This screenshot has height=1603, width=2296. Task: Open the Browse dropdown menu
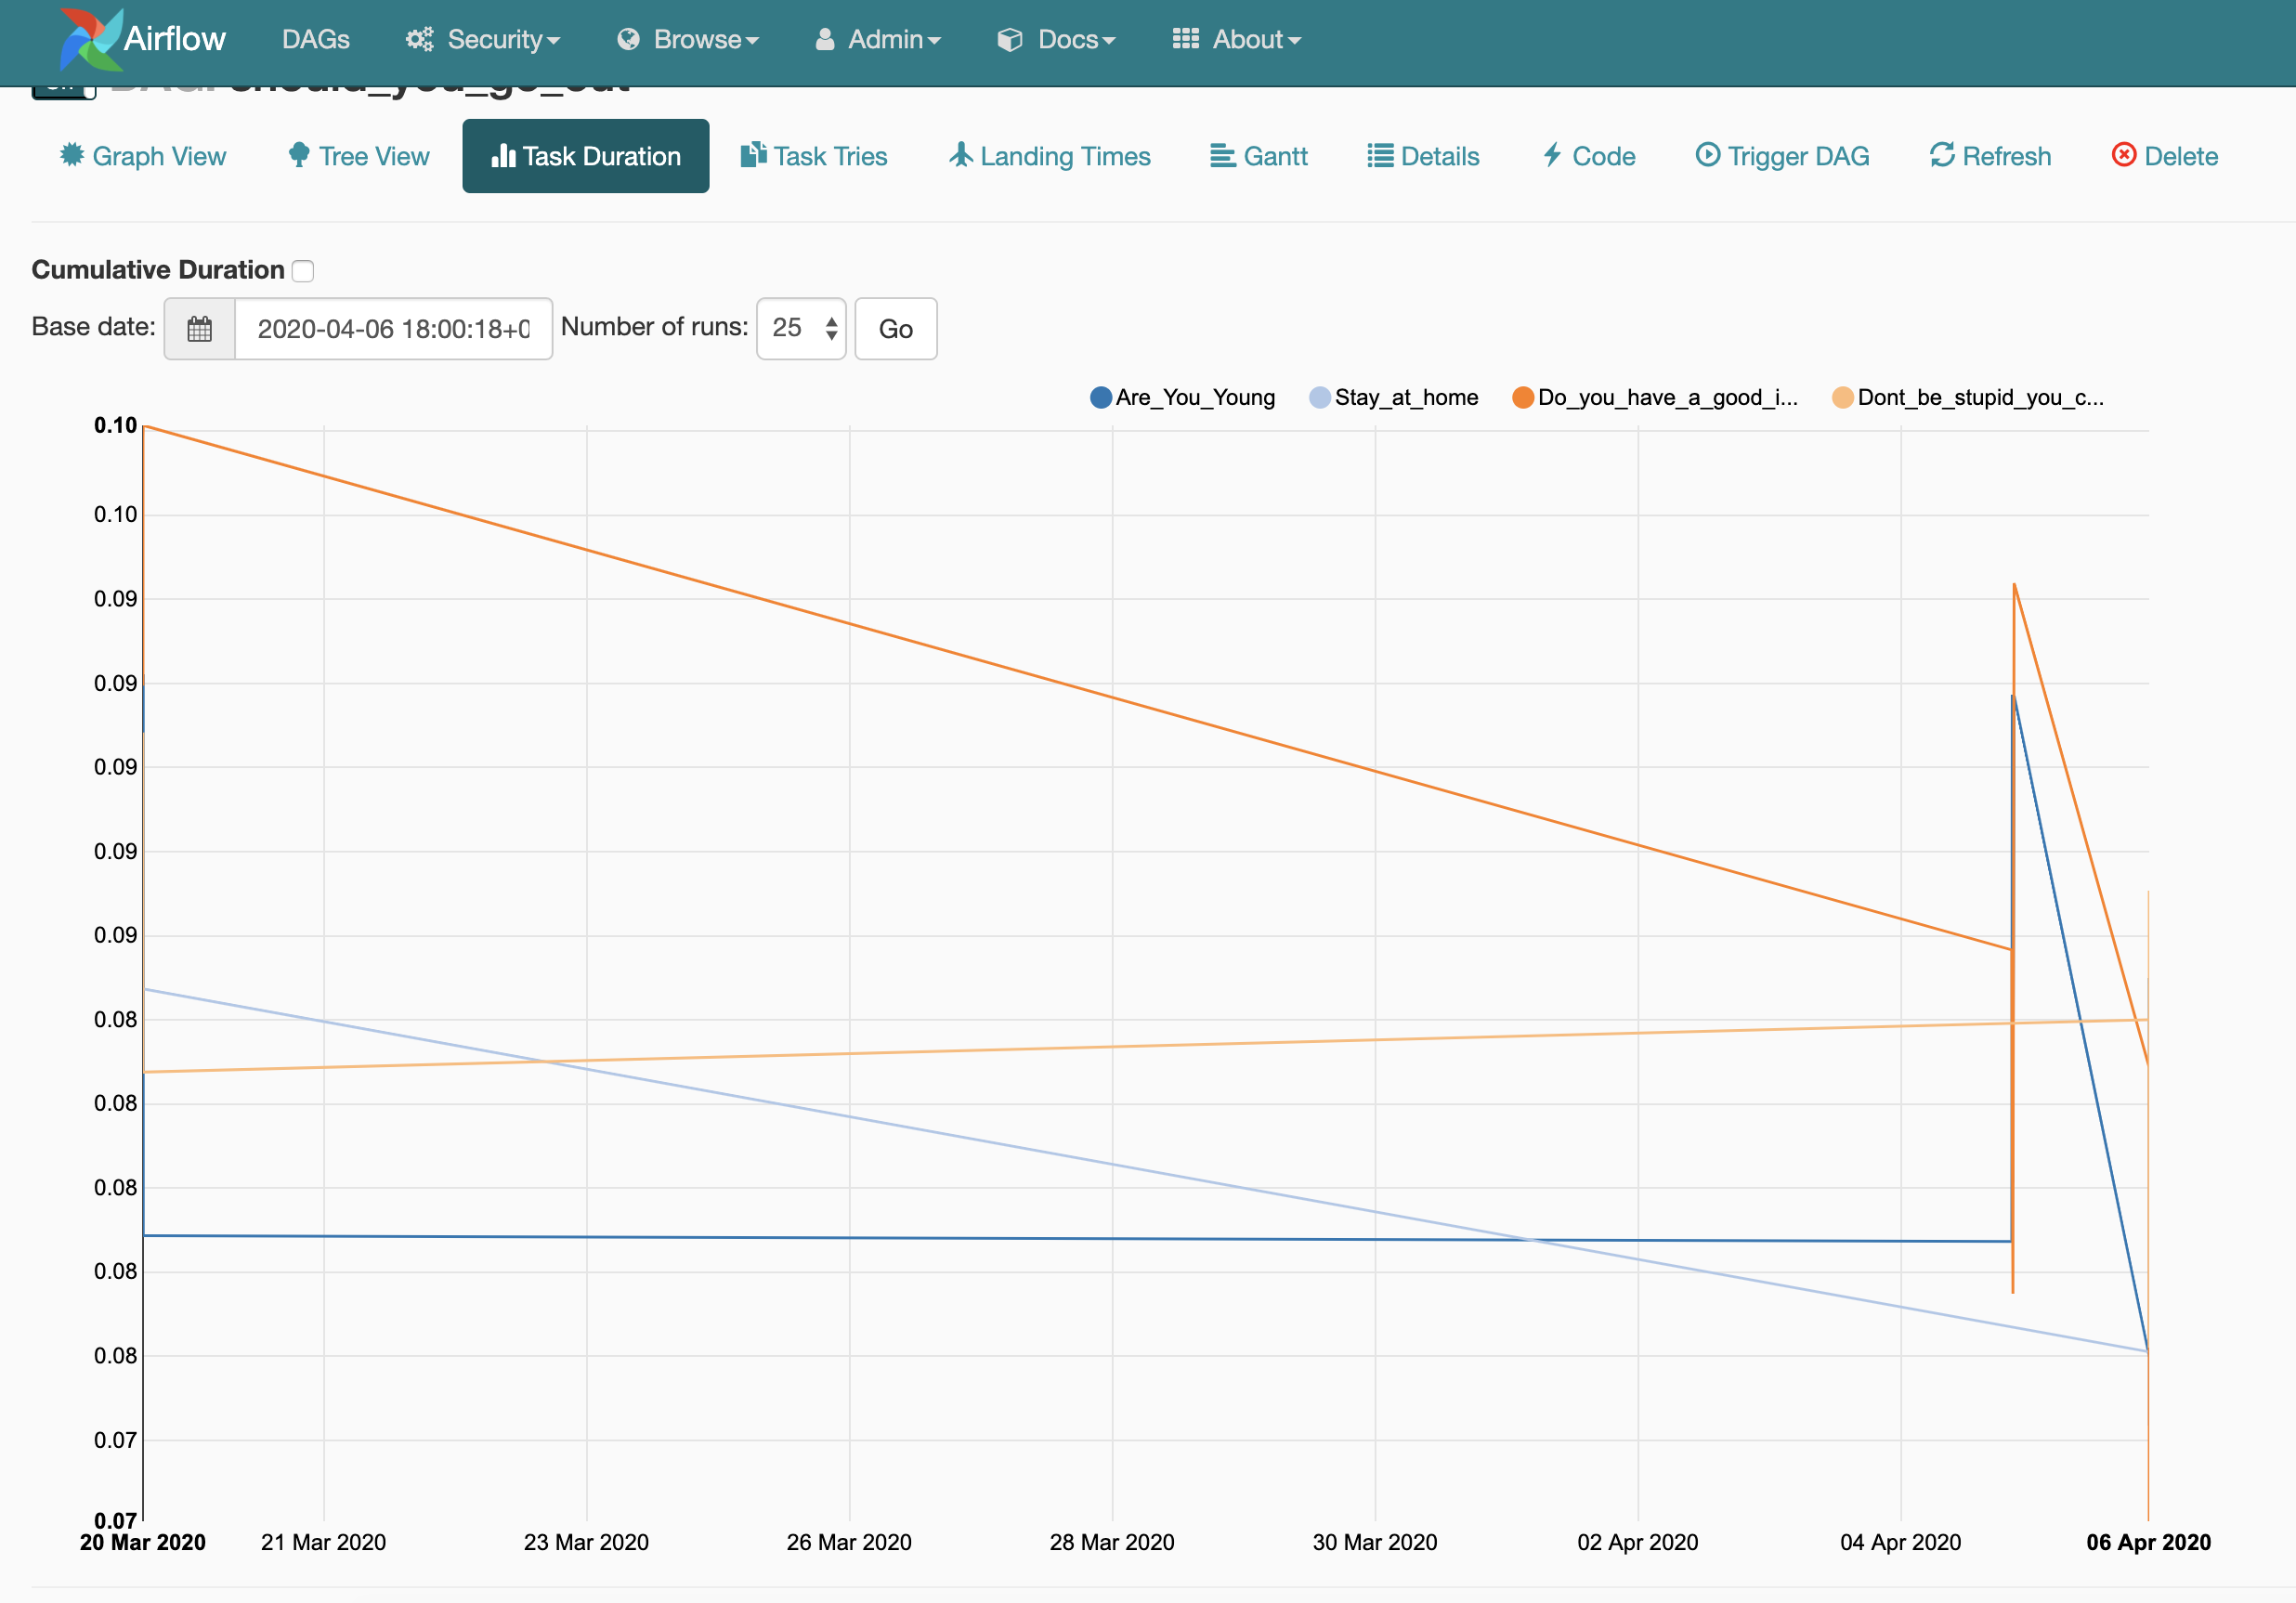(x=687, y=40)
